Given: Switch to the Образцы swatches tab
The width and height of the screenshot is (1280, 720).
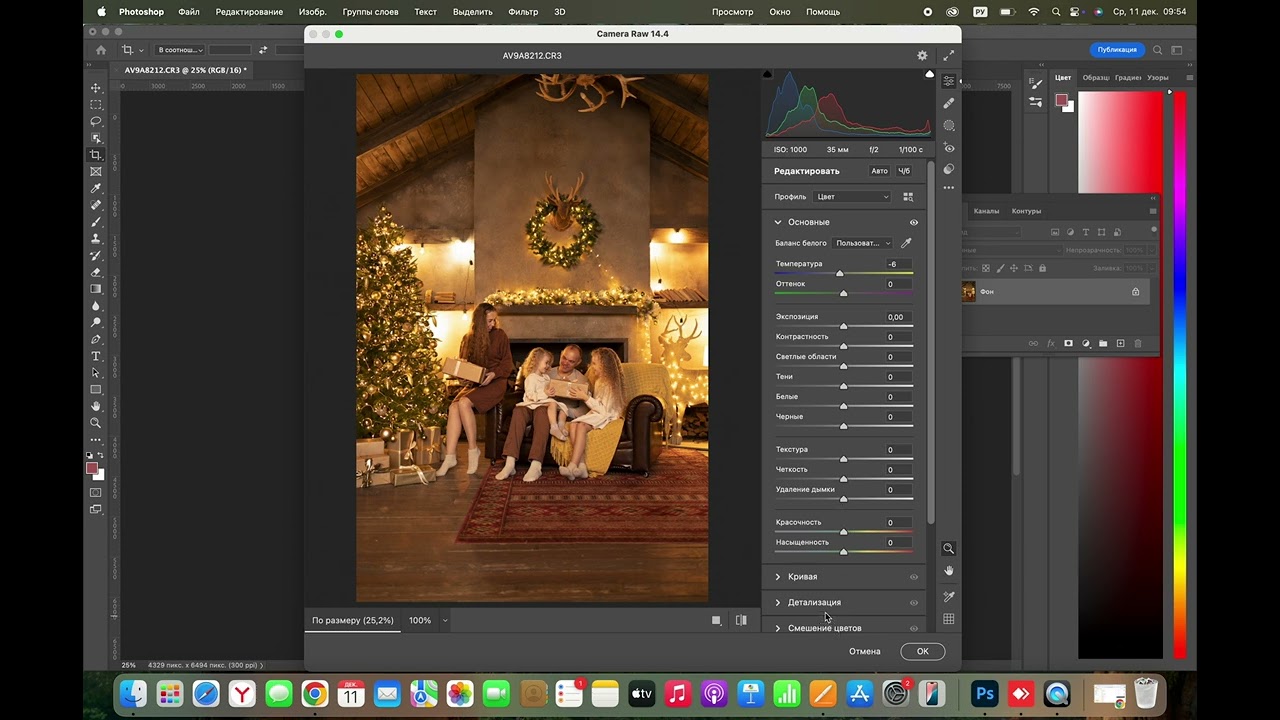Looking at the screenshot, I should click(x=1096, y=77).
